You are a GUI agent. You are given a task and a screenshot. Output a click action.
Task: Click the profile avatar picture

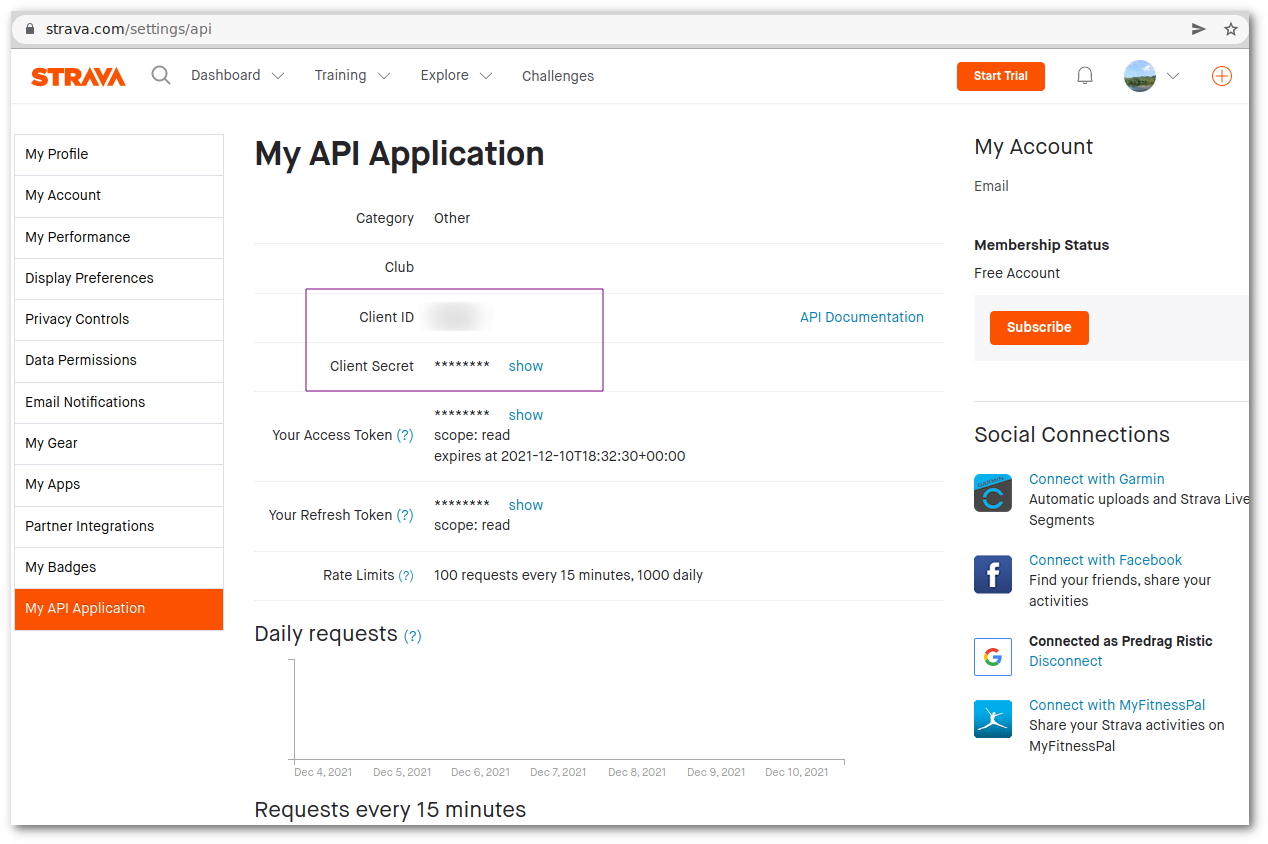(1140, 76)
